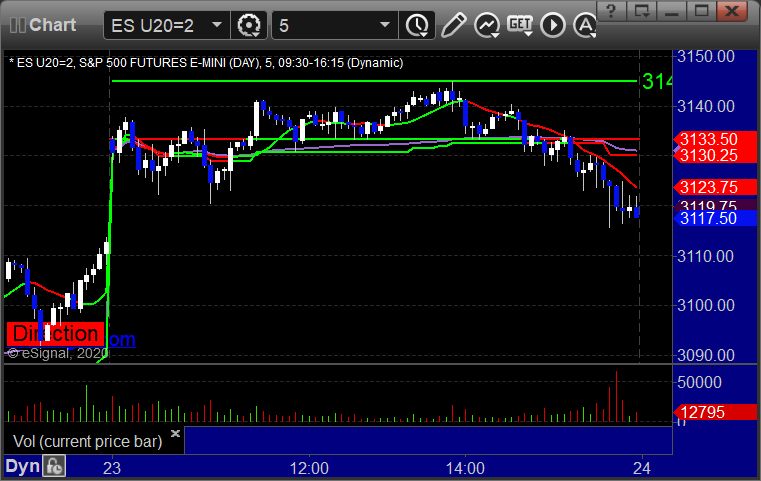
Task: Click the eSignal 2020 copyright text
Action: click(x=57, y=353)
